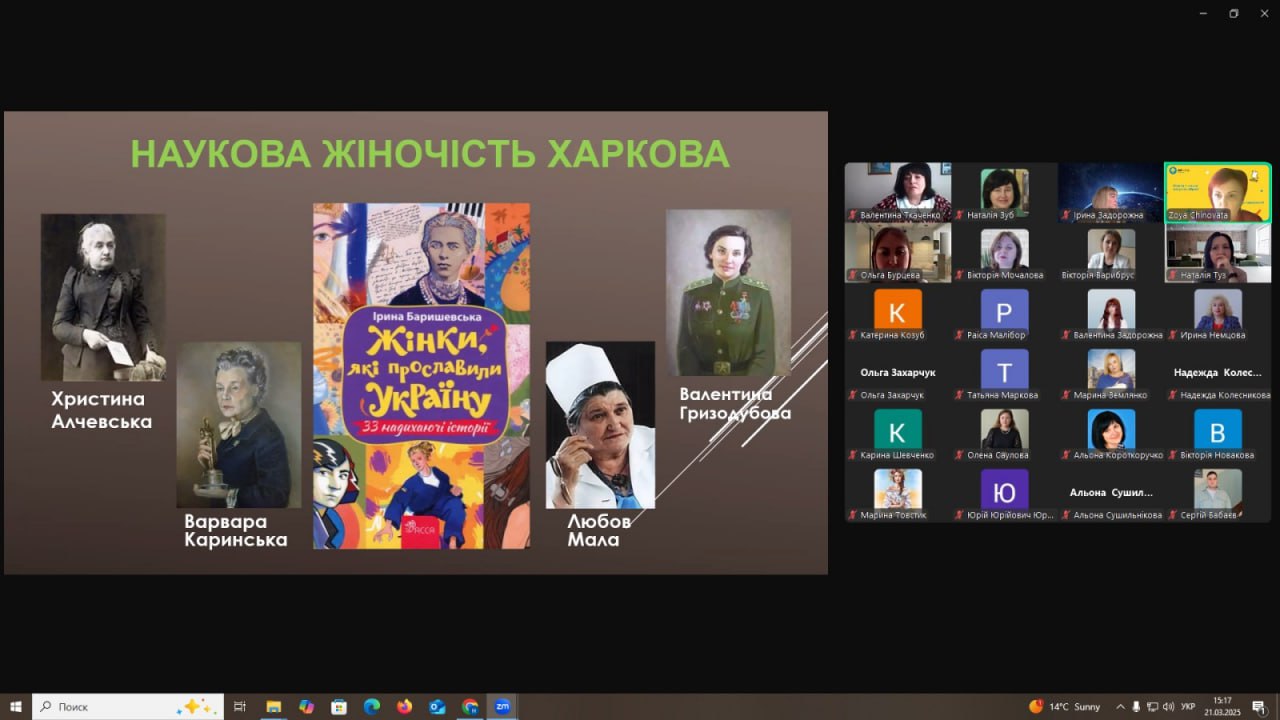Select Марина Землянко's participant tile

click(x=1111, y=372)
